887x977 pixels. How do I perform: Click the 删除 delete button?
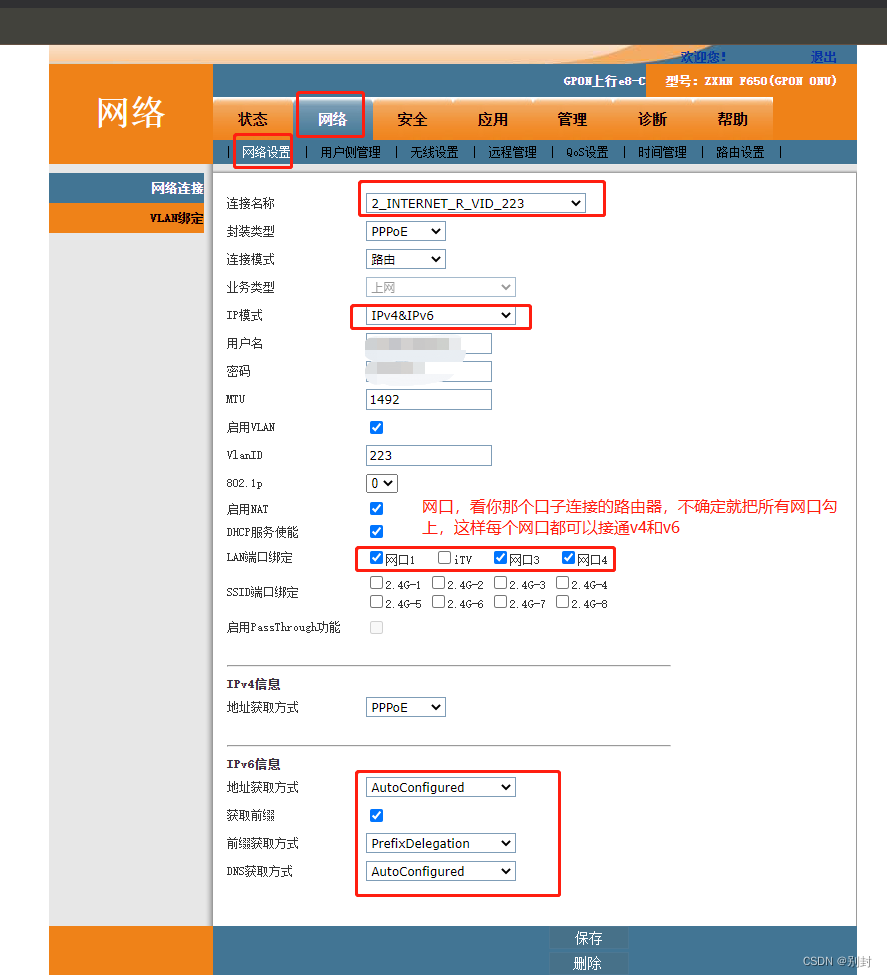[x=589, y=963]
